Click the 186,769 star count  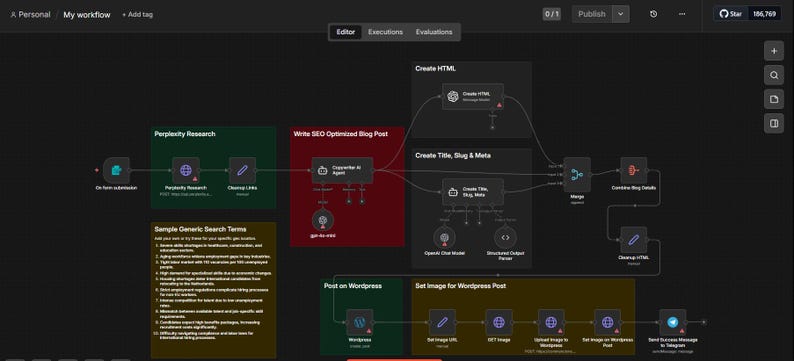pos(764,14)
